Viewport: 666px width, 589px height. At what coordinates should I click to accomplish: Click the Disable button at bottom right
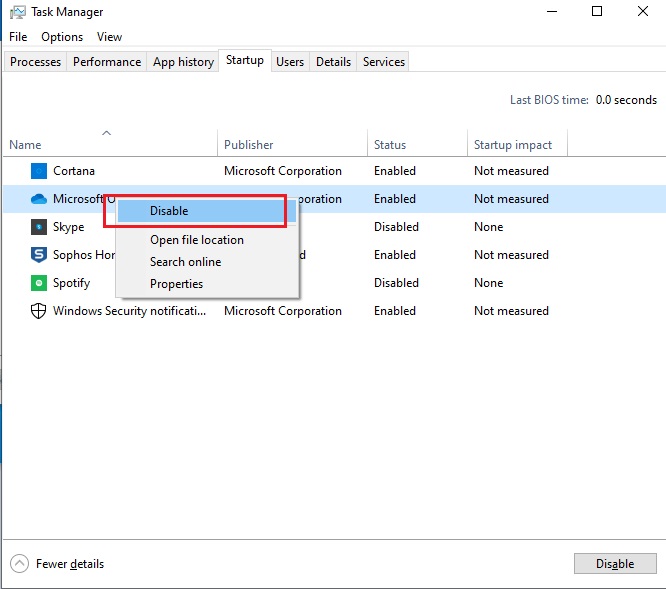pyautogui.click(x=615, y=564)
